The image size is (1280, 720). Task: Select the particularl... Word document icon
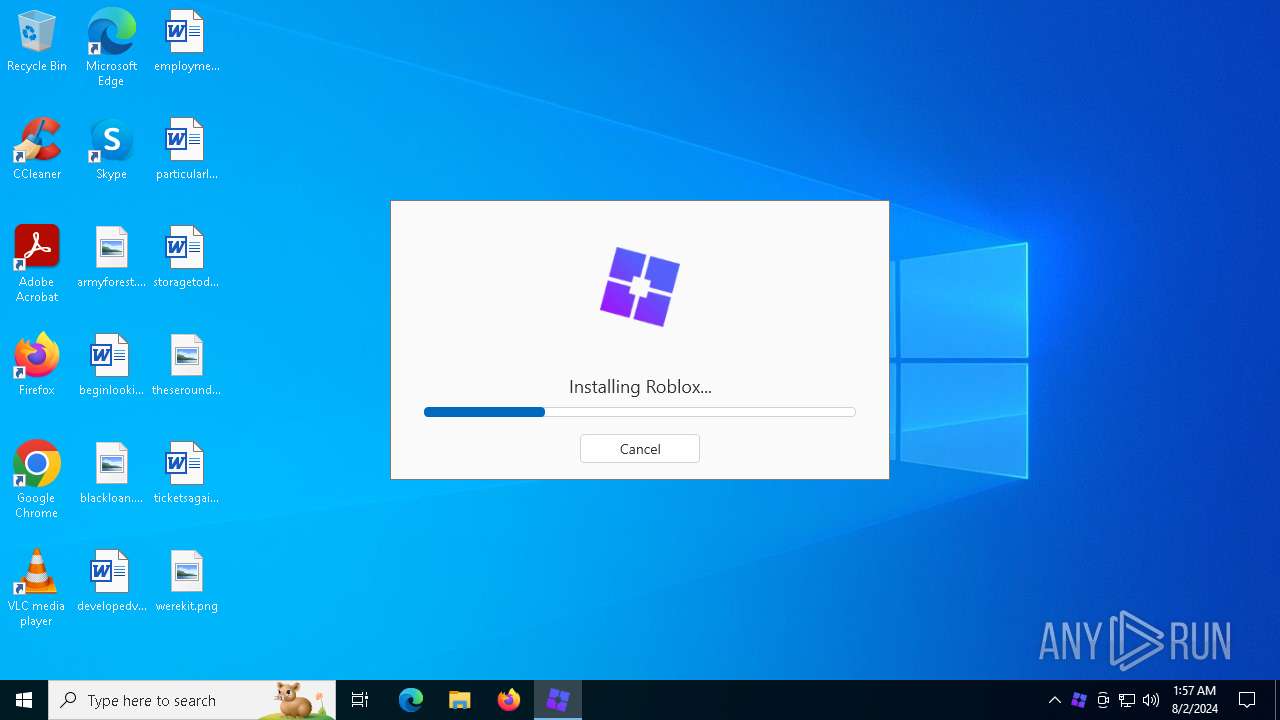[x=186, y=150]
